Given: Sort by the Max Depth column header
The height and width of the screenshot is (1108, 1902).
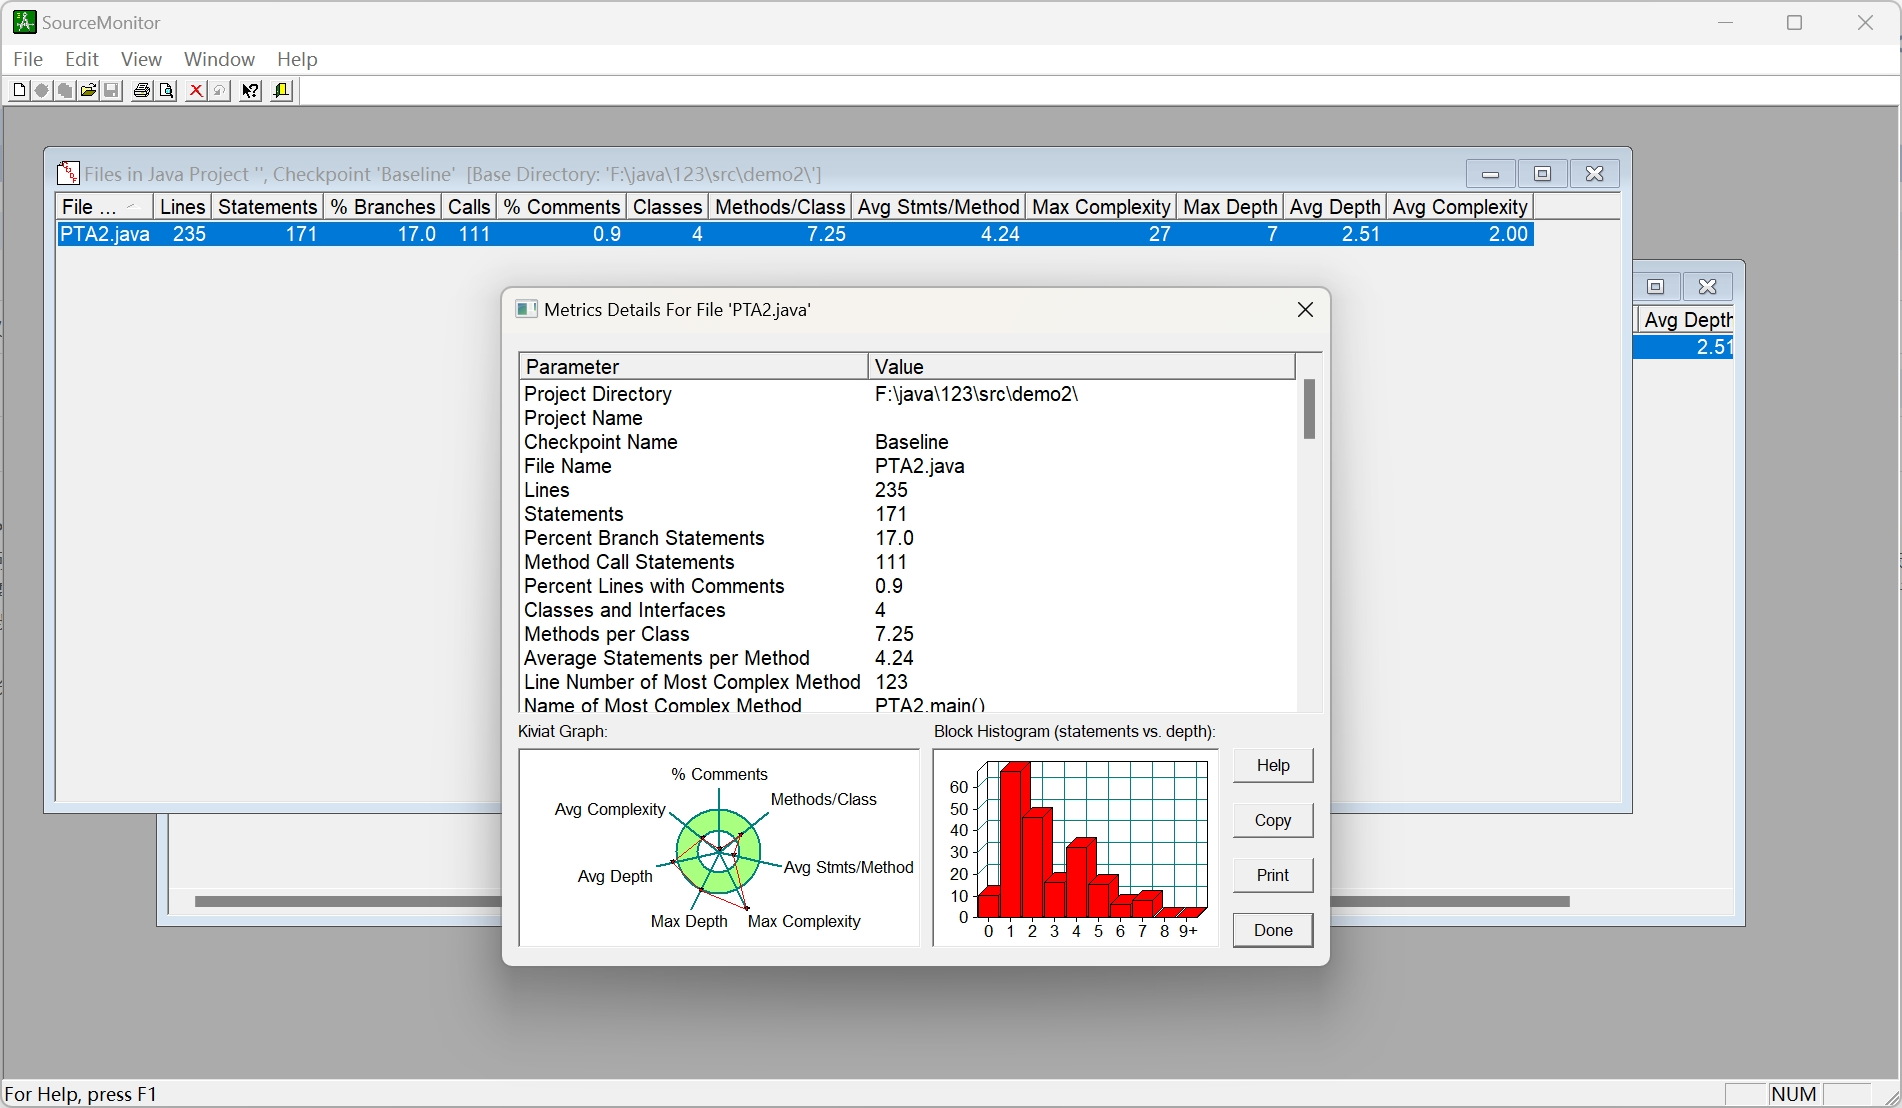Looking at the screenshot, I should (x=1230, y=207).
